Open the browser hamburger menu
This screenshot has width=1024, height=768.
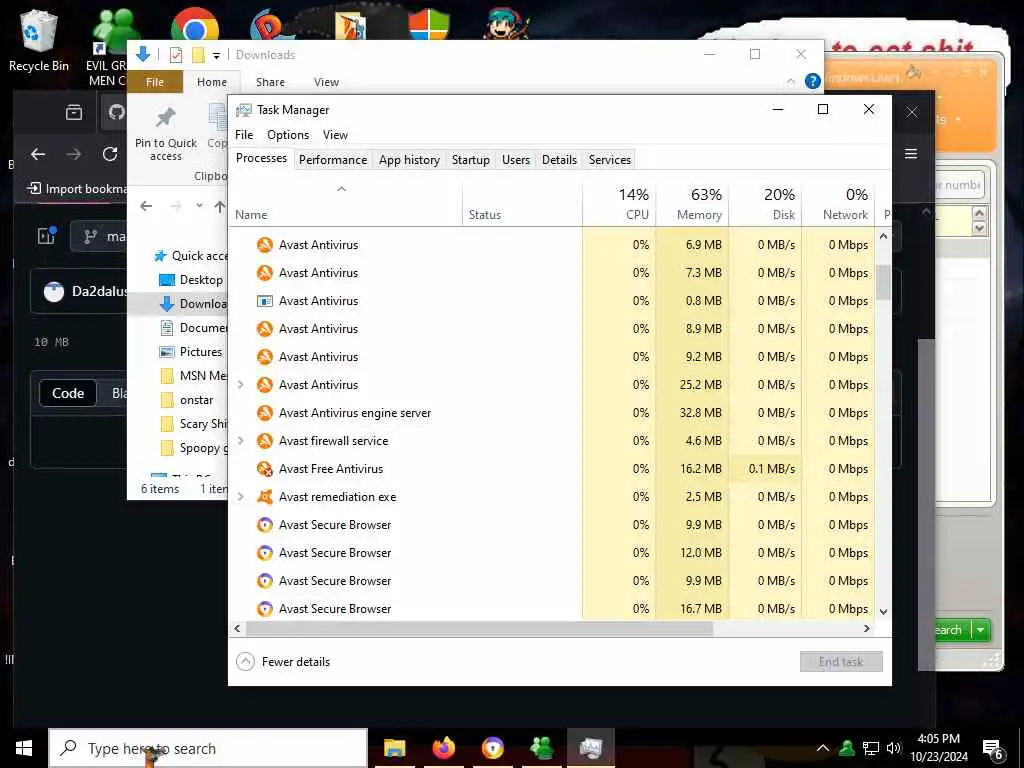[911, 153]
